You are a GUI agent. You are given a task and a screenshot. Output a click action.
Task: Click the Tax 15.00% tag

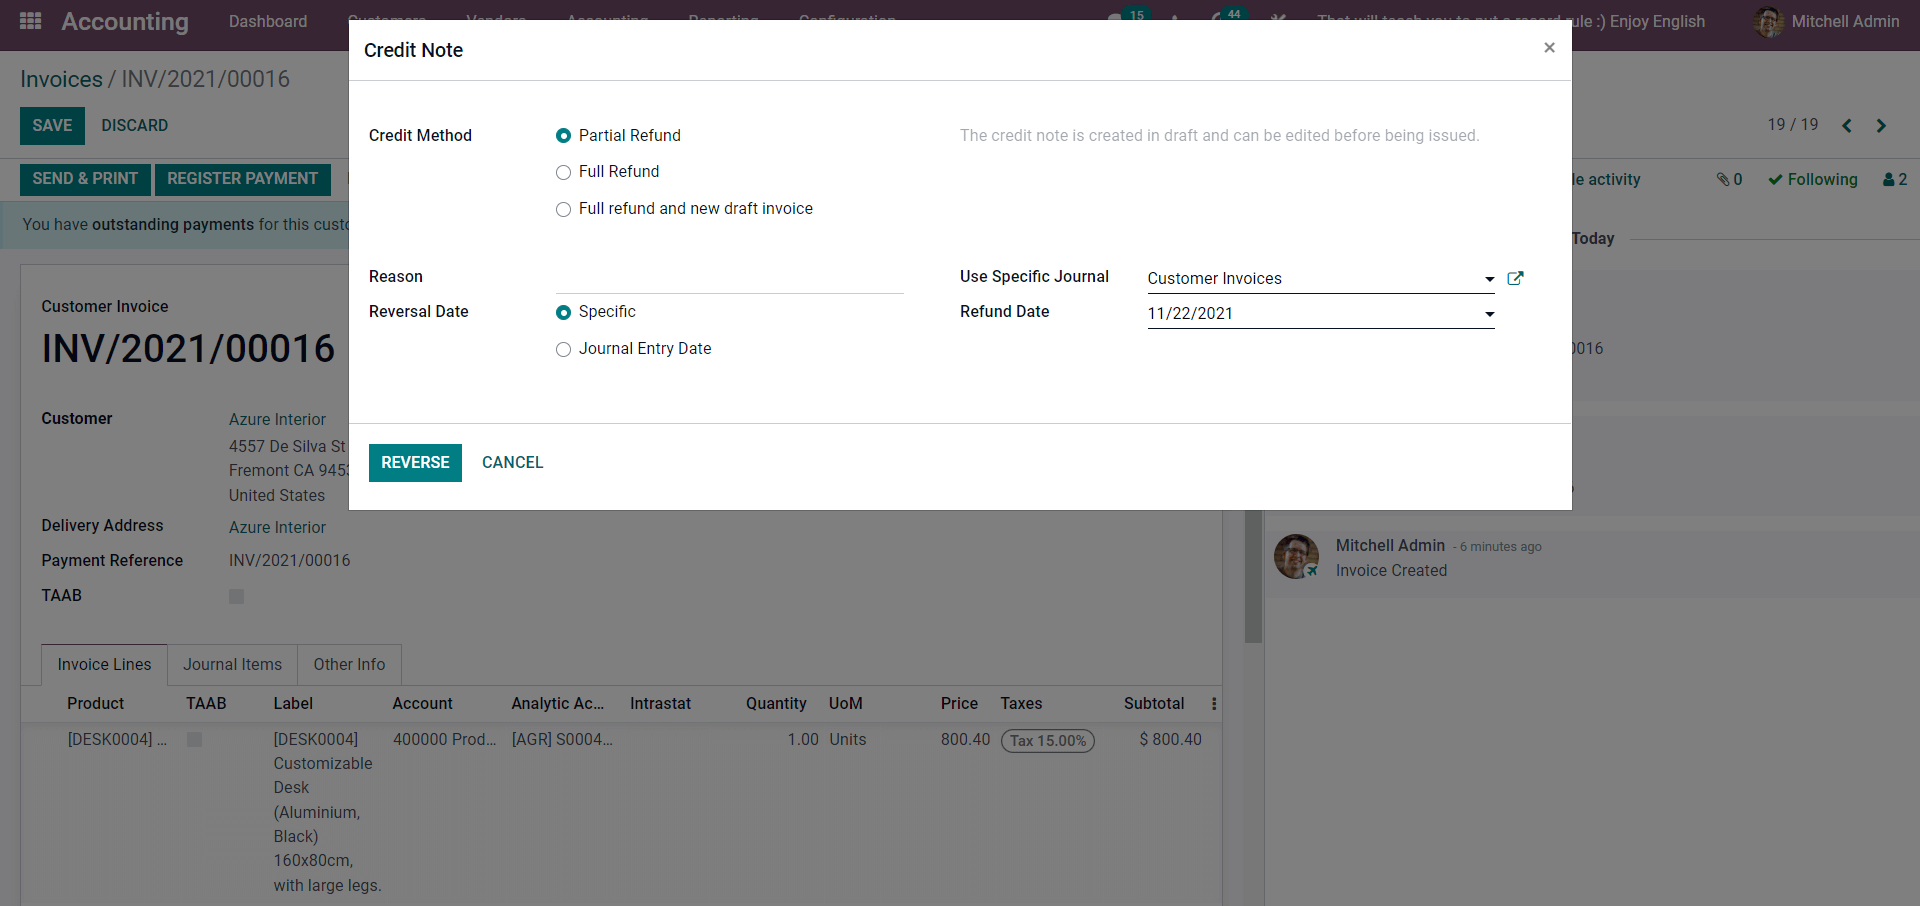pyautogui.click(x=1047, y=741)
